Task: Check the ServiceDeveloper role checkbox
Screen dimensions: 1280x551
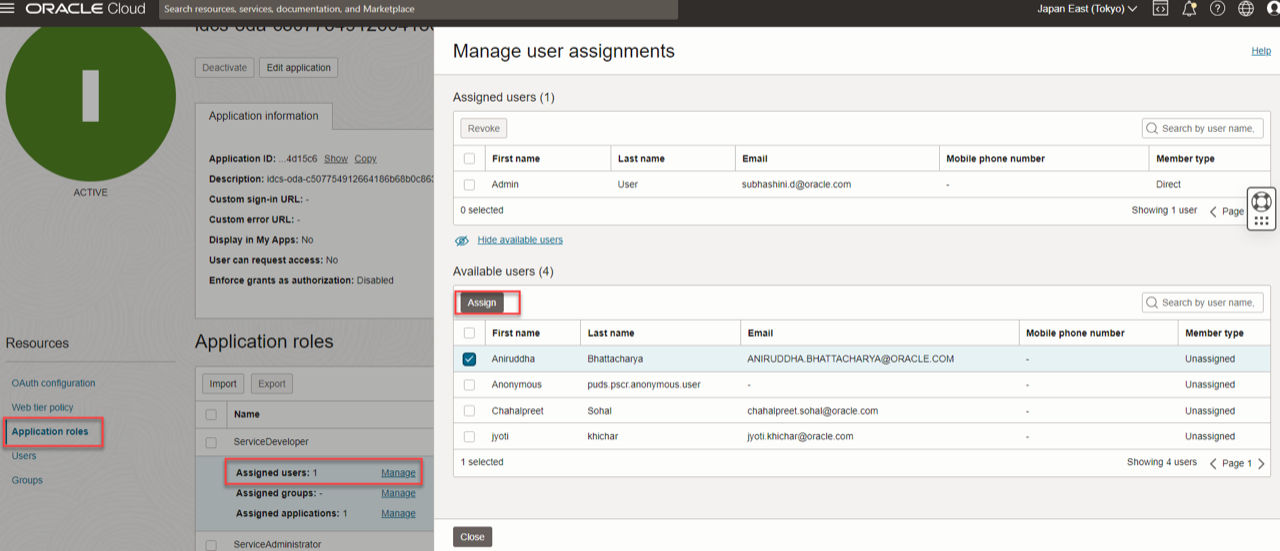Action: click(x=211, y=442)
